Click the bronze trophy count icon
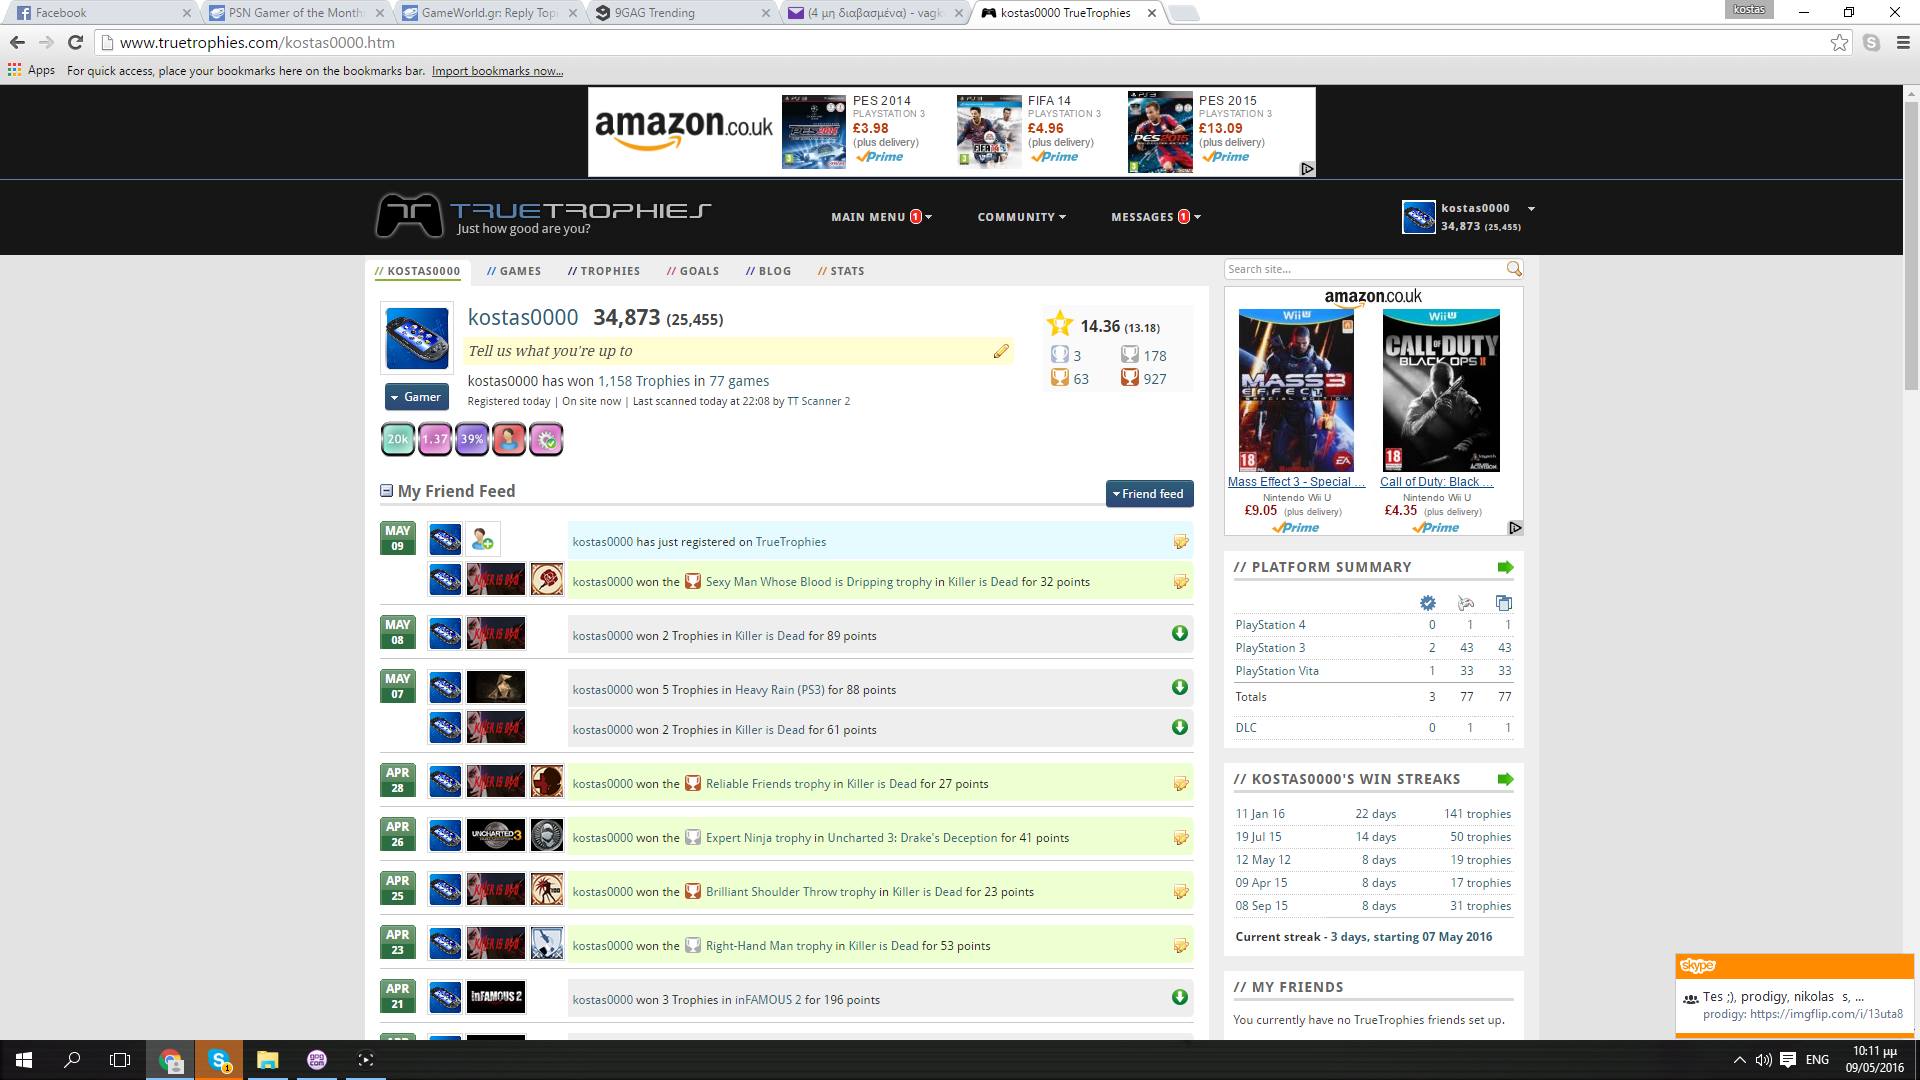Image resolution: width=1920 pixels, height=1080 pixels. tap(1130, 378)
